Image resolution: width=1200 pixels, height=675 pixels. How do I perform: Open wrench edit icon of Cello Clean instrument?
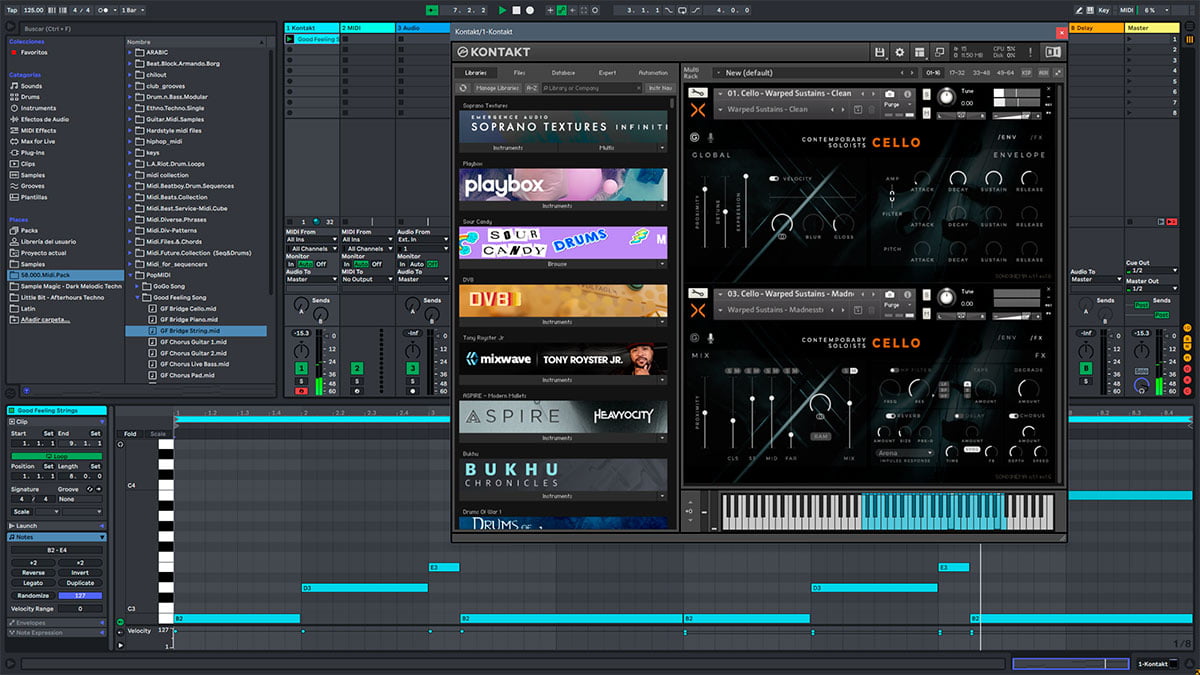[696, 93]
